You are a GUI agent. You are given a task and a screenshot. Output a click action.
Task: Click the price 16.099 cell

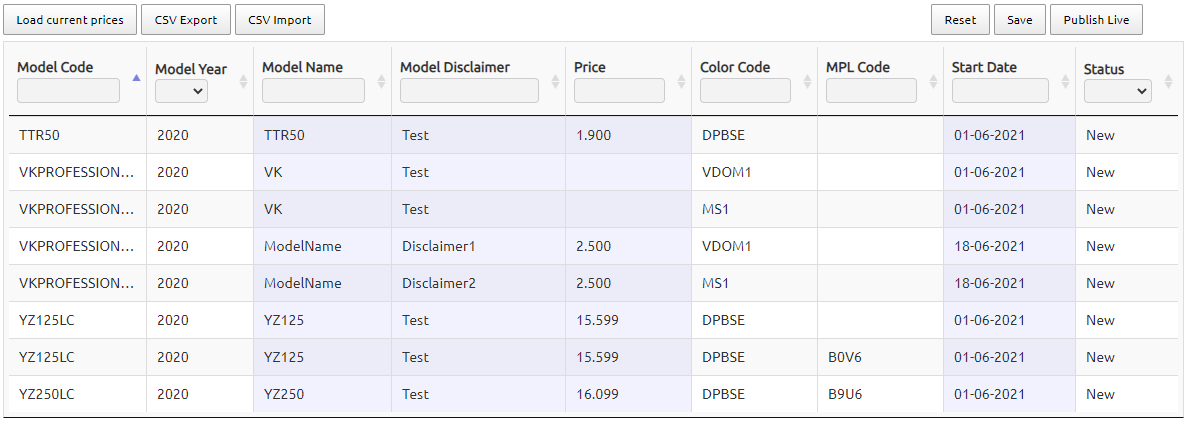(x=629, y=394)
